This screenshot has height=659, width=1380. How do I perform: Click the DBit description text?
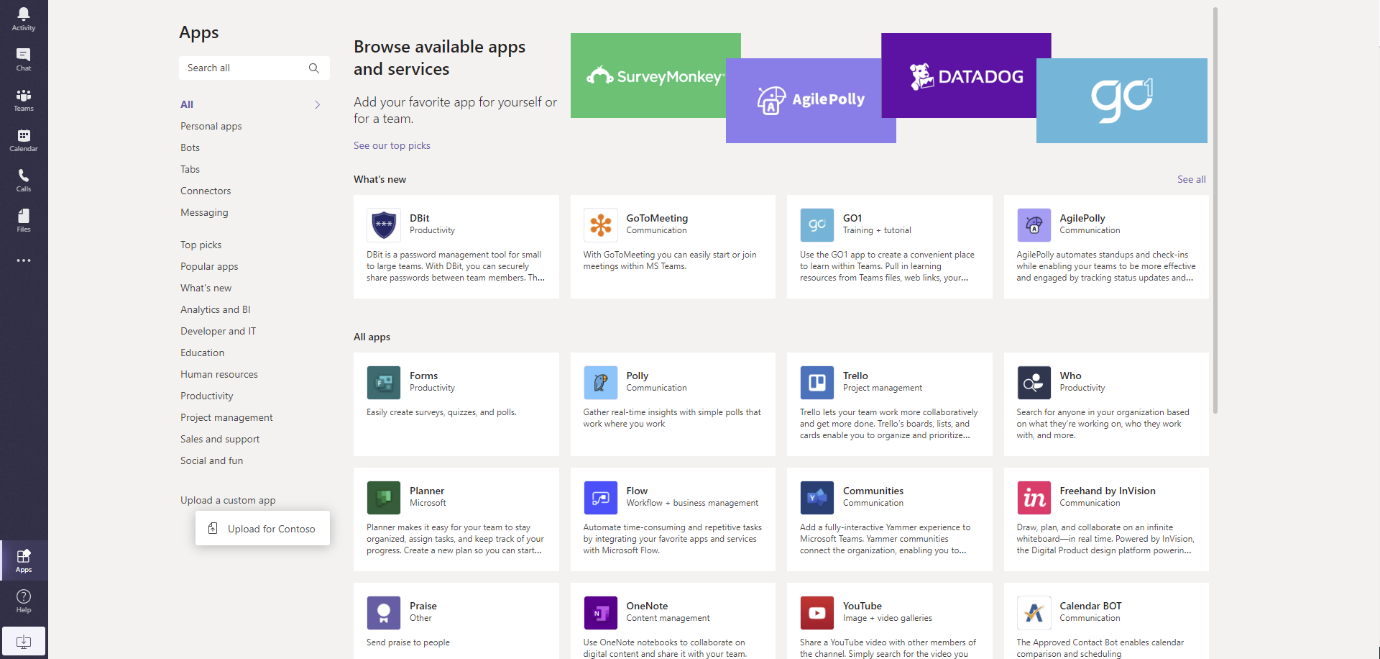pyautogui.click(x=455, y=266)
